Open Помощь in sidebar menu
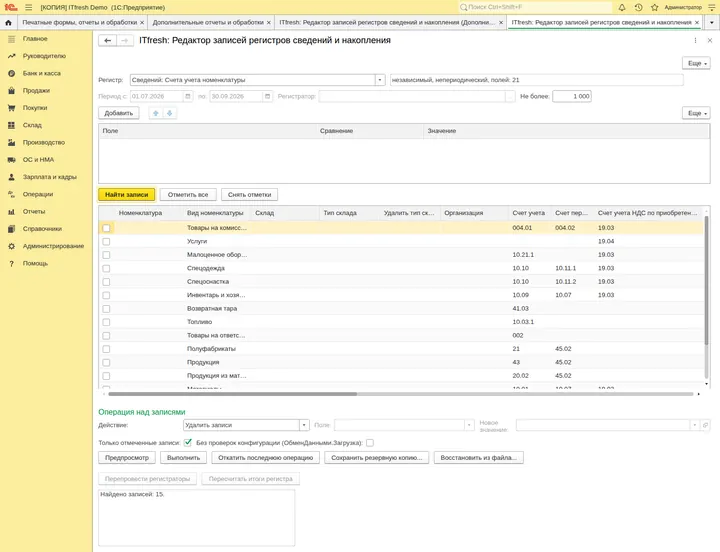 (x=35, y=264)
